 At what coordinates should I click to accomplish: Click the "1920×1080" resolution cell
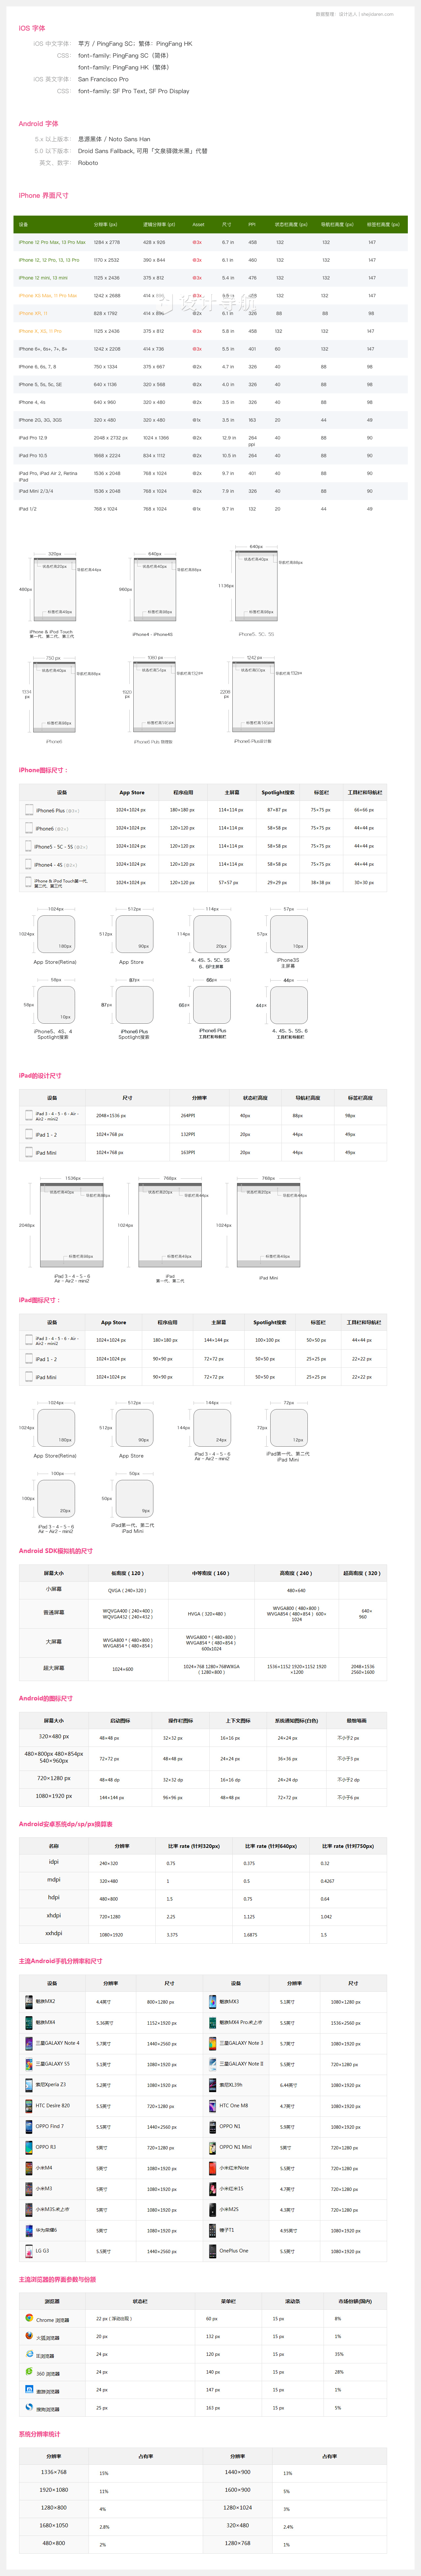click(54, 2490)
